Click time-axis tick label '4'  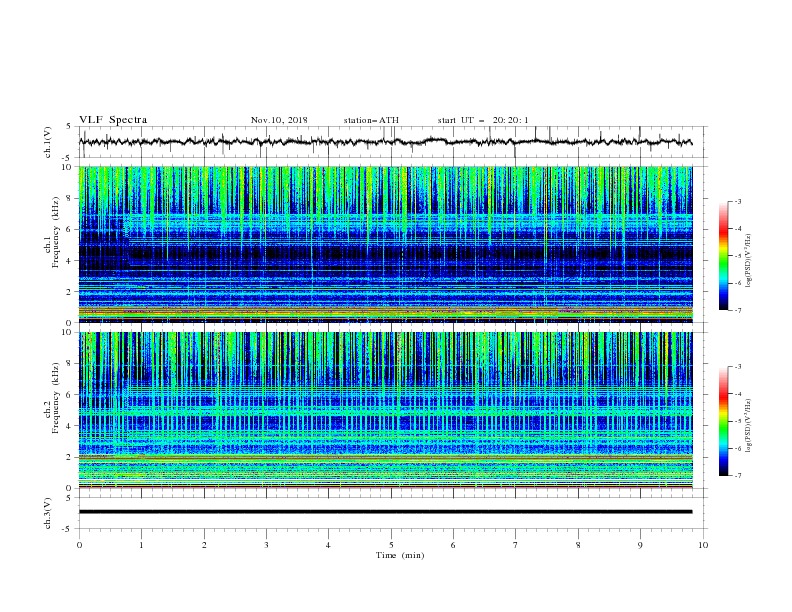[328, 545]
